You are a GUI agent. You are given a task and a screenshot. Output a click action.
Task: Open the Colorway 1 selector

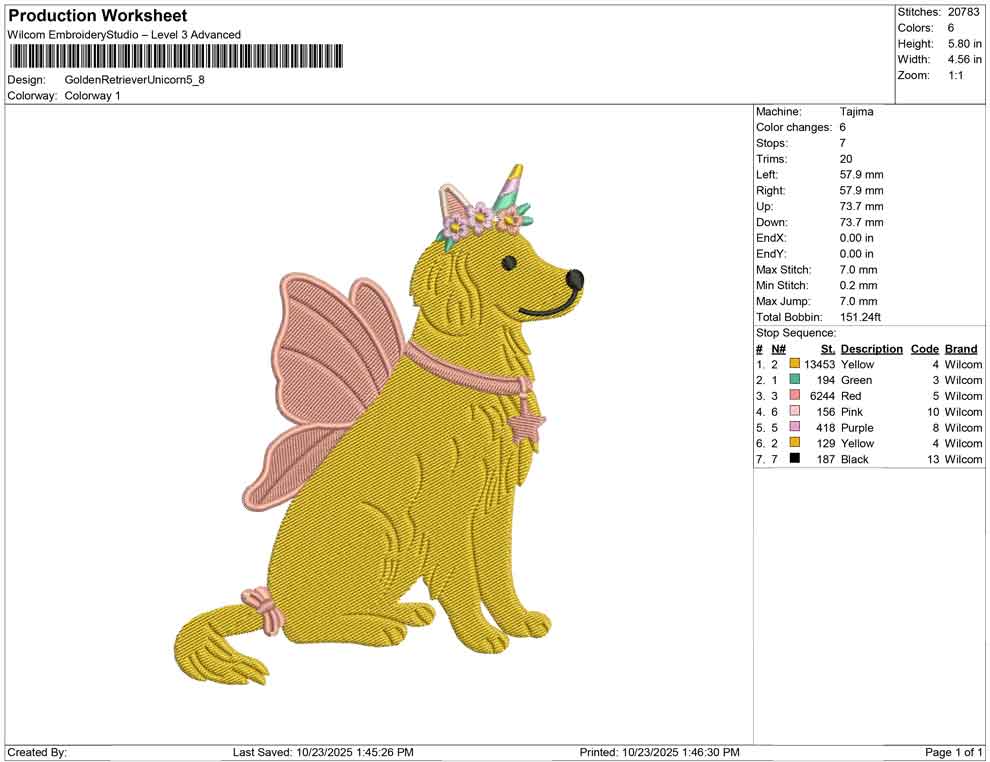pos(94,96)
